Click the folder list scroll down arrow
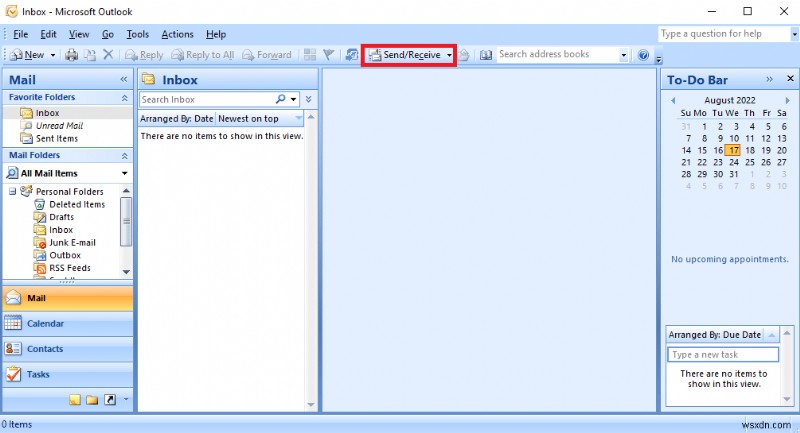 (x=126, y=272)
